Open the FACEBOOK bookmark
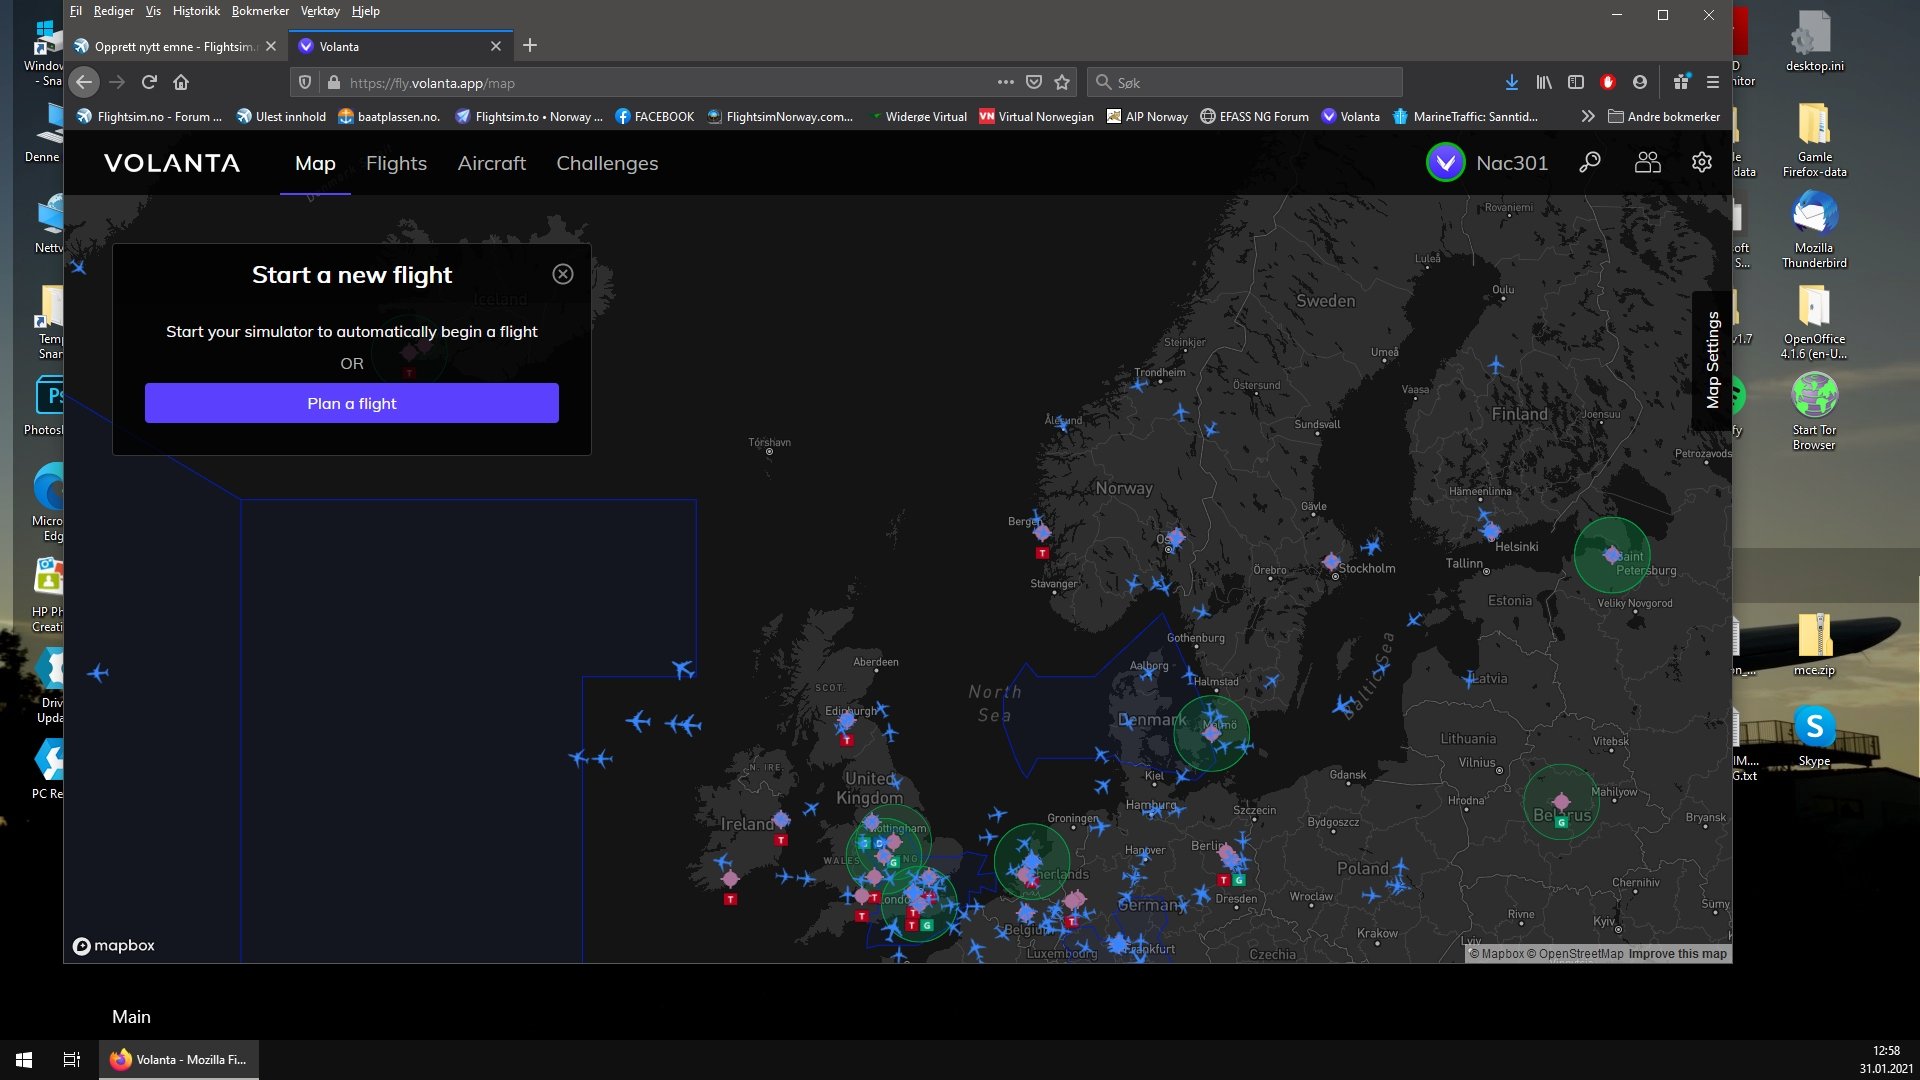The image size is (1920, 1080). pyautogui.click(x=654, y=116)
